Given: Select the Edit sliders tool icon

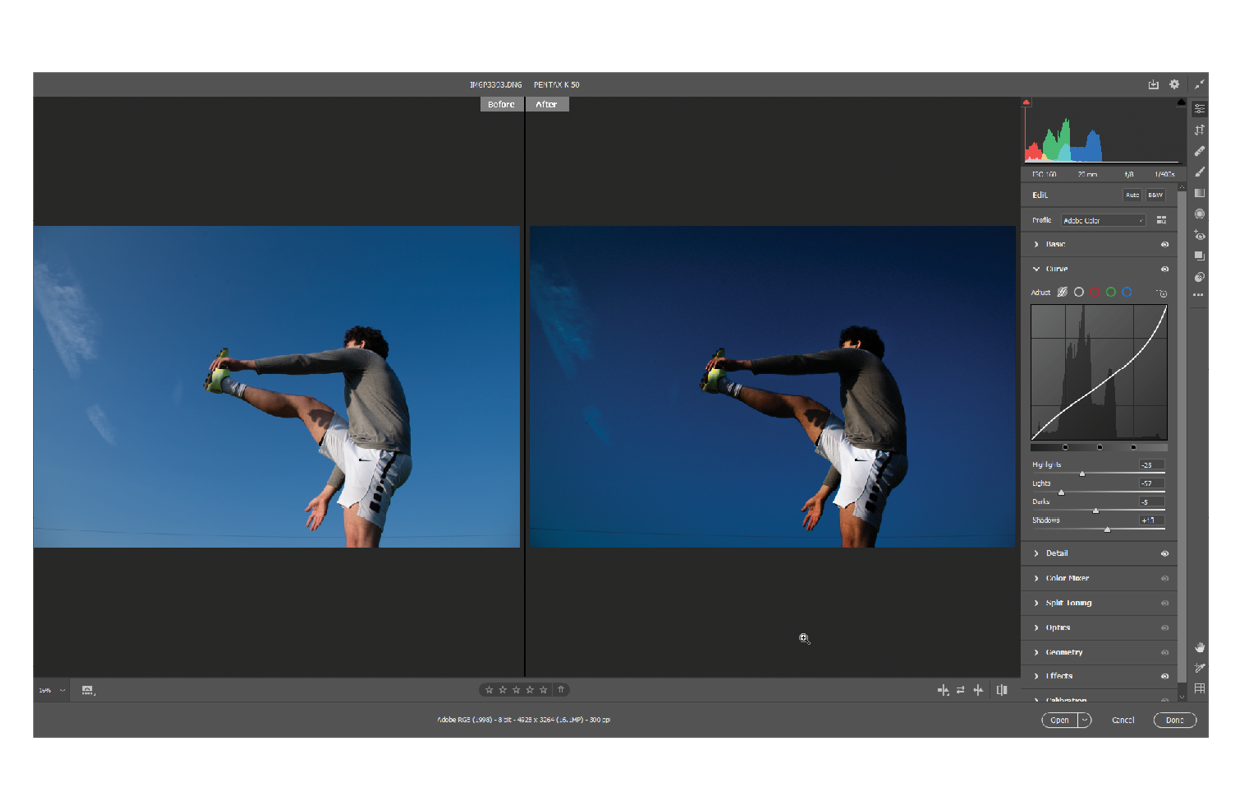Looking at the screenshot, I should click(1199, 109).
